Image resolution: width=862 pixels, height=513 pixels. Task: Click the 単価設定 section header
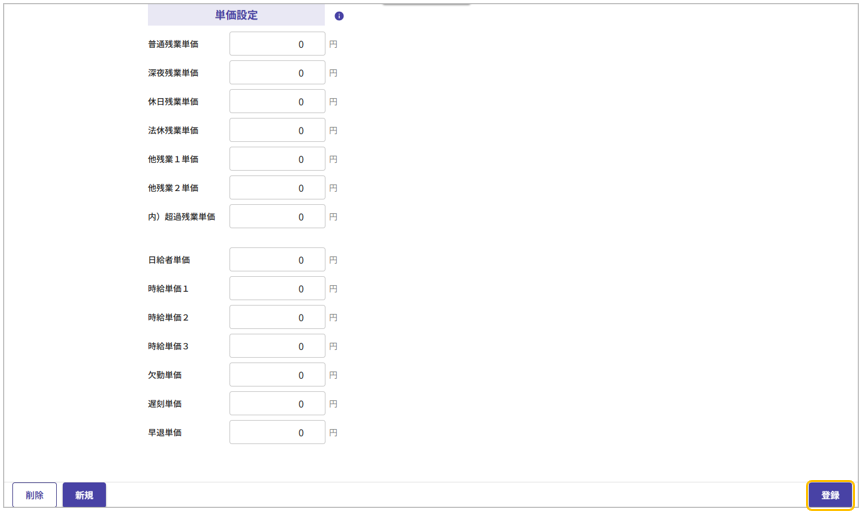click(236, 15)
